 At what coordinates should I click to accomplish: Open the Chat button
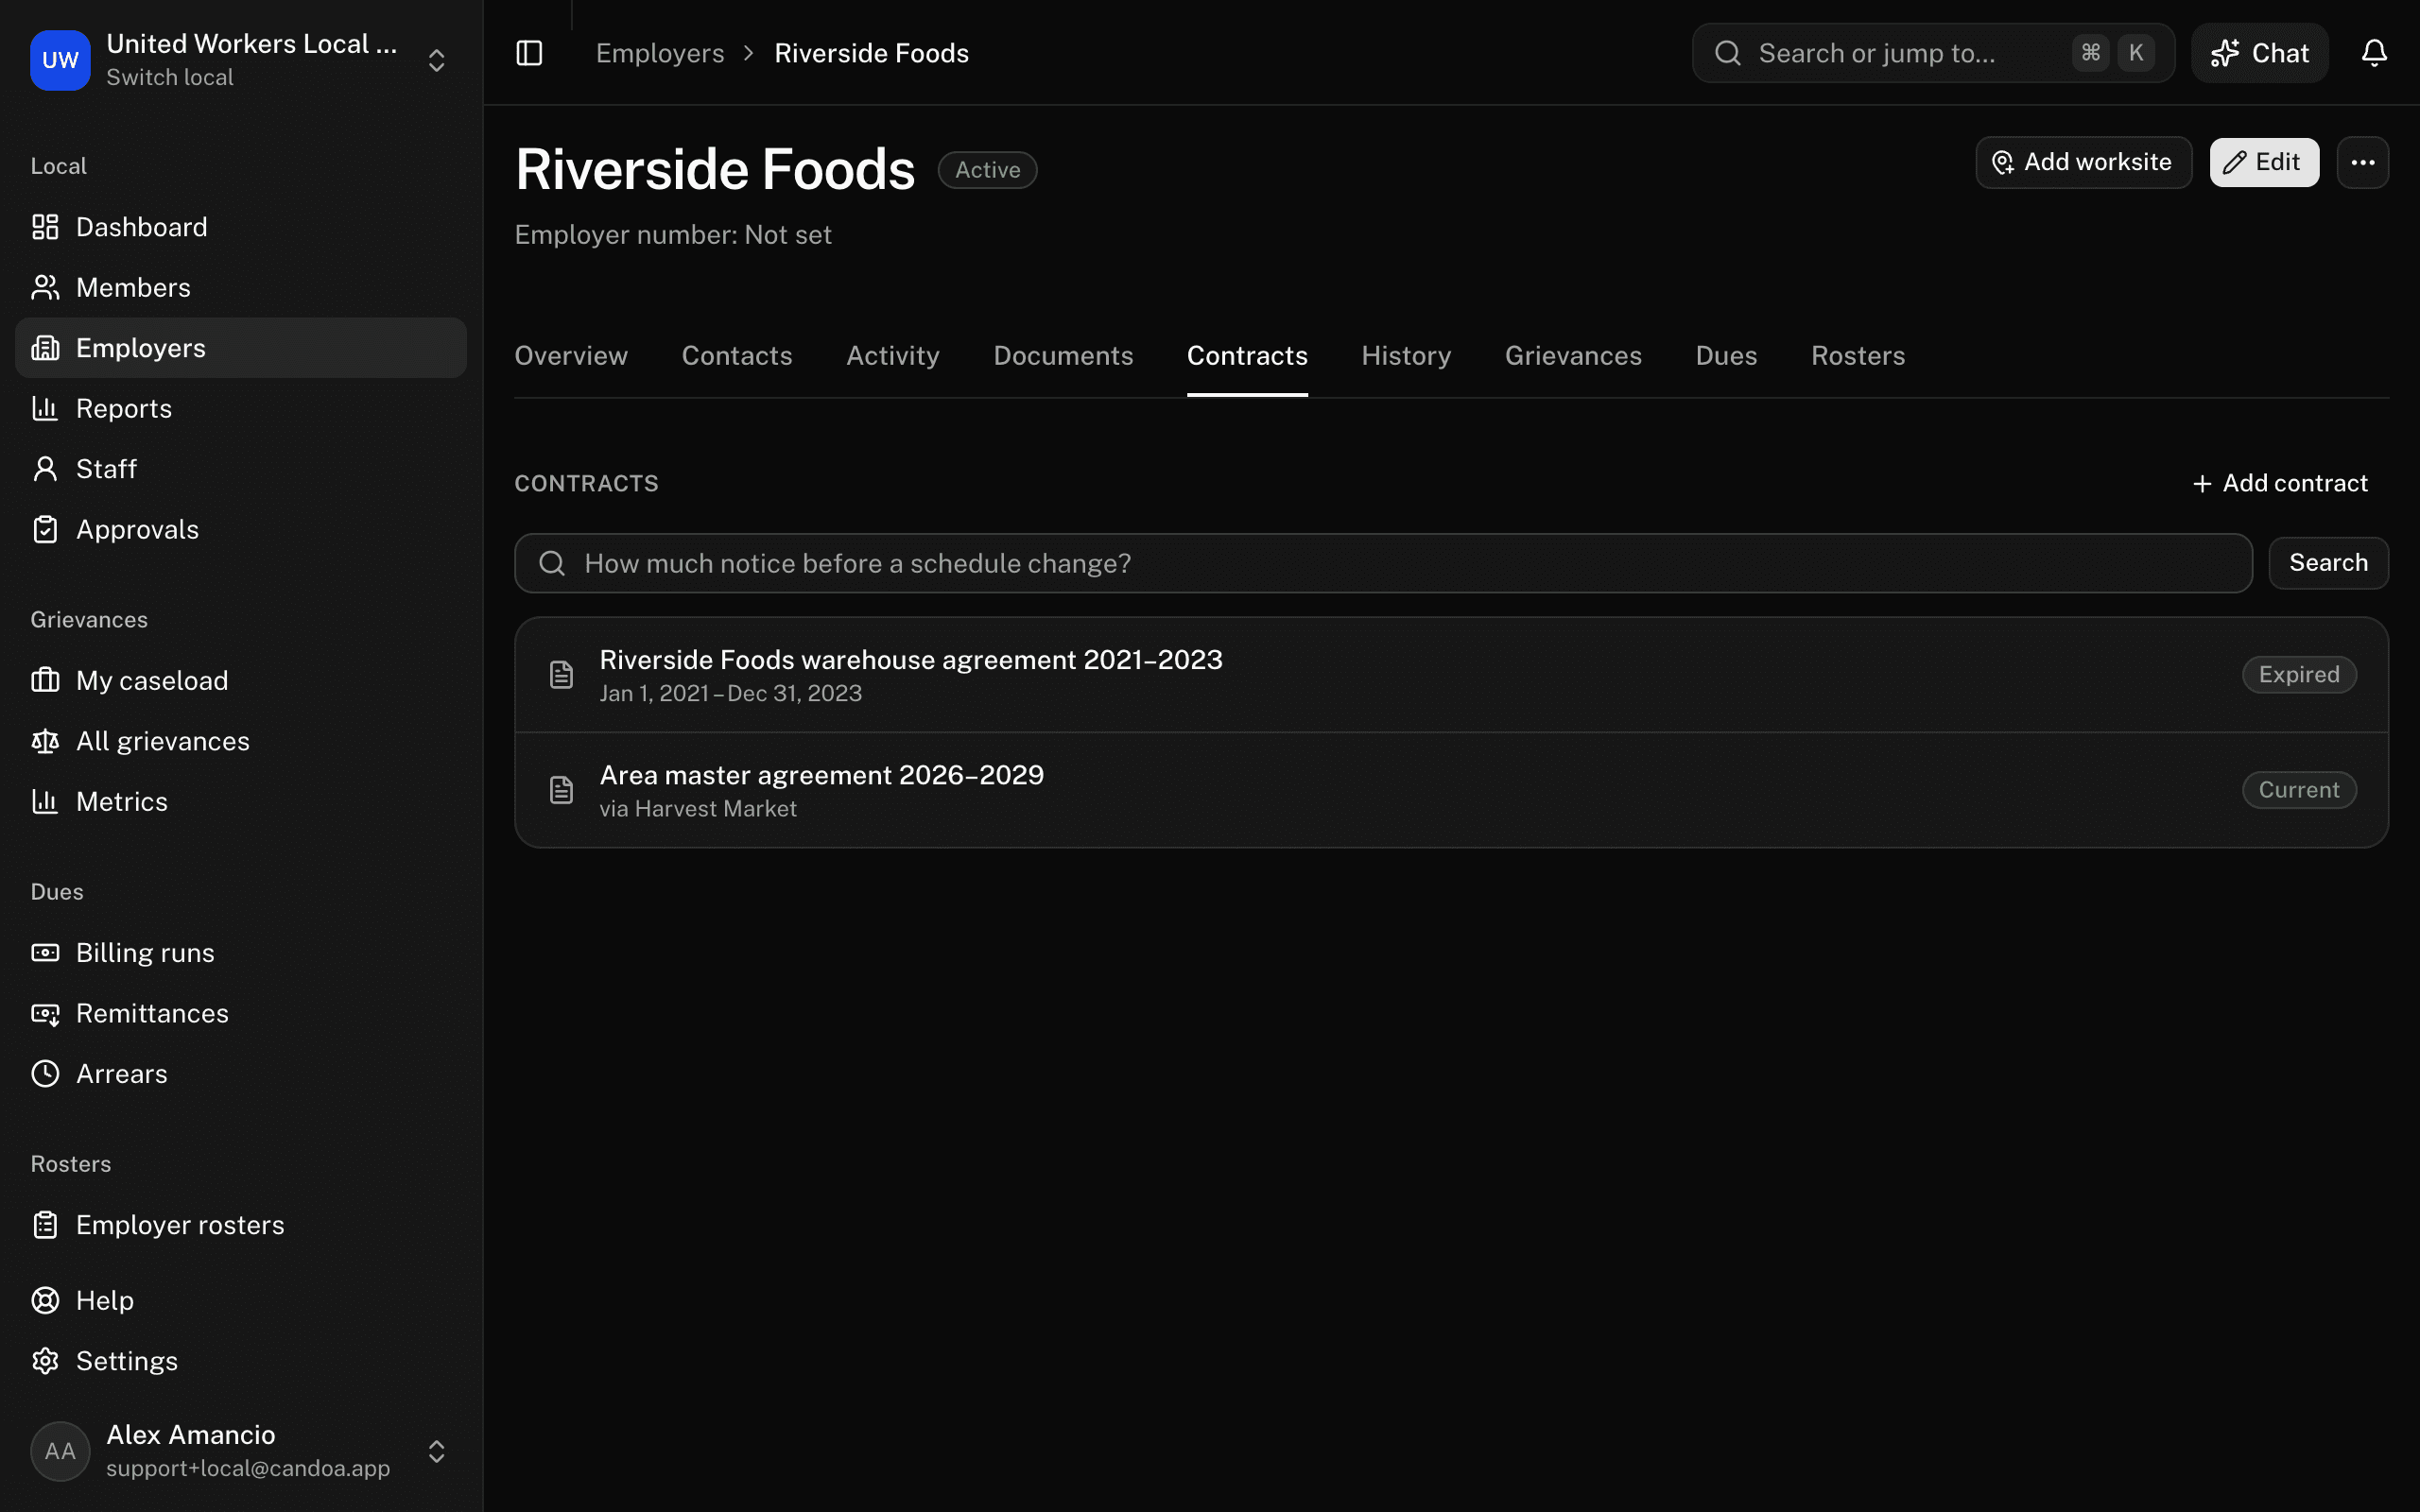(2259, 53)
